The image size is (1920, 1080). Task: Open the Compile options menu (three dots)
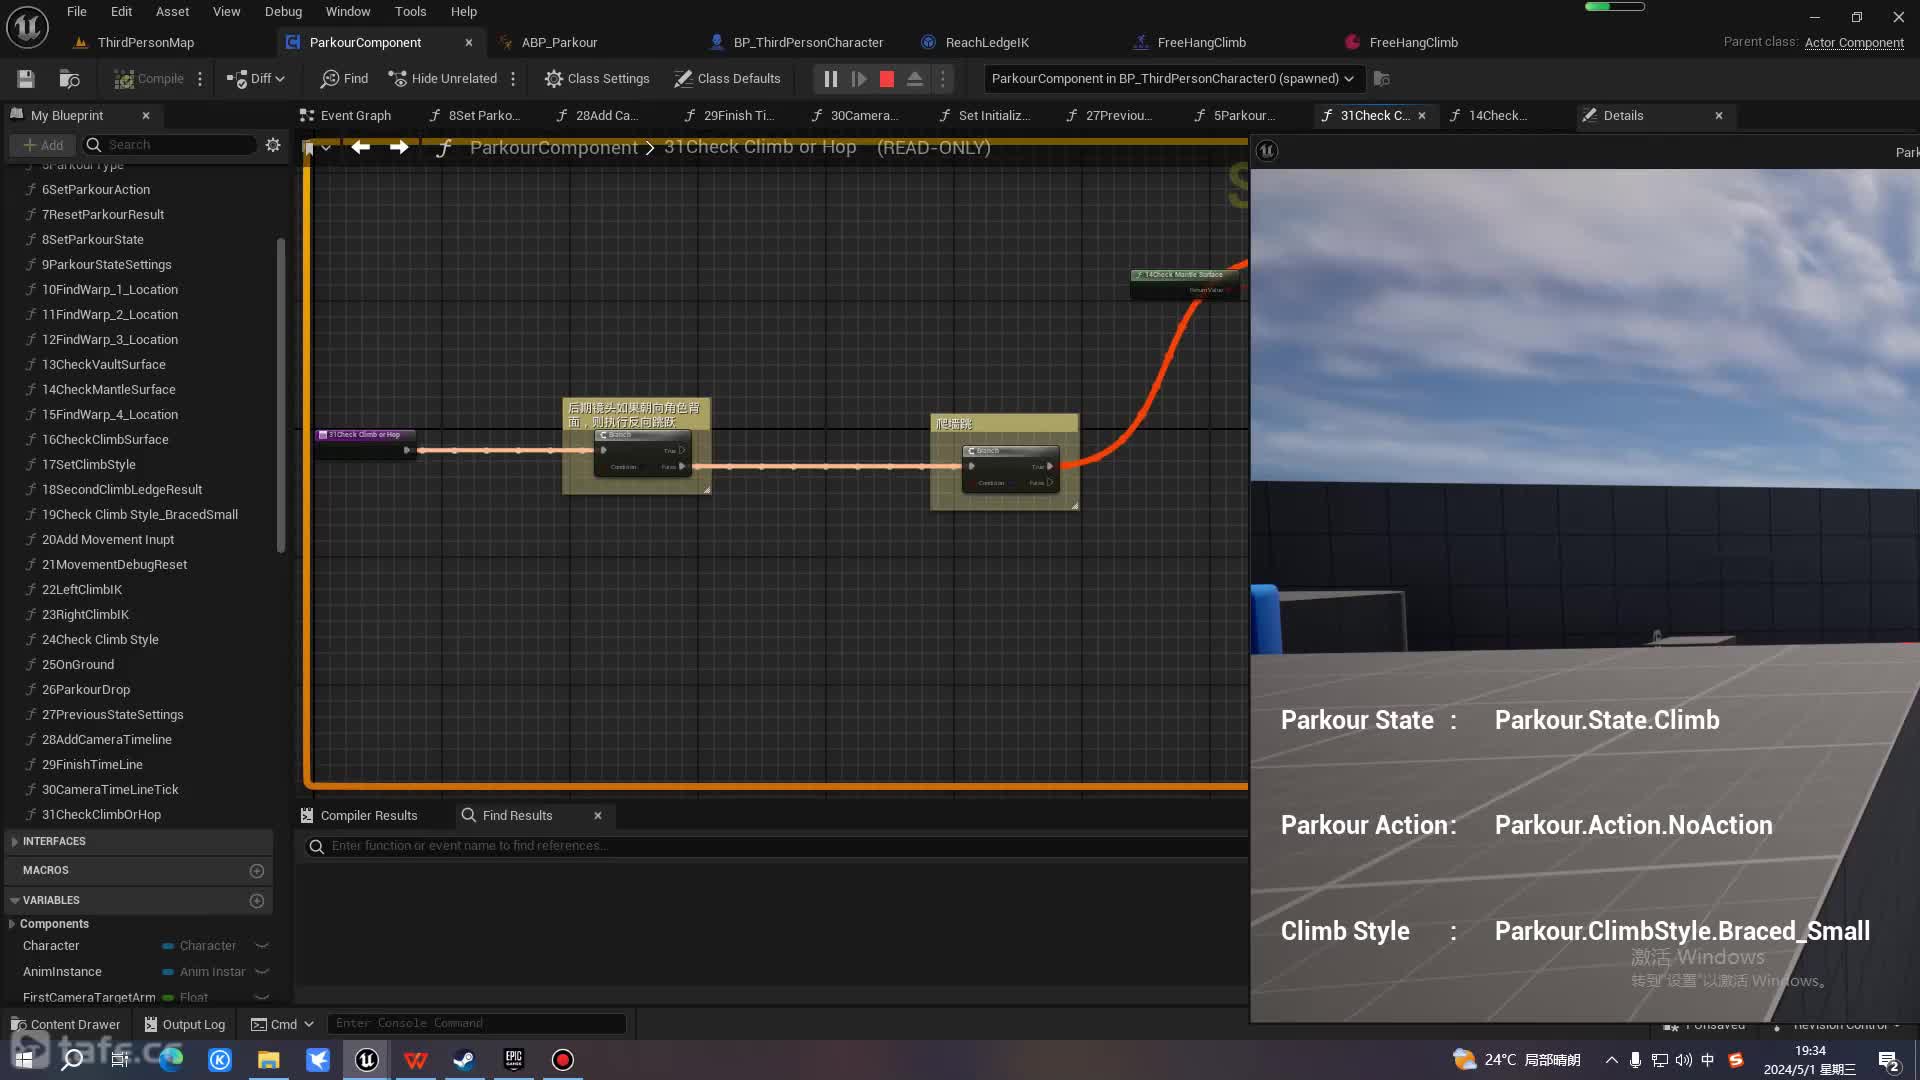point(200,79)
